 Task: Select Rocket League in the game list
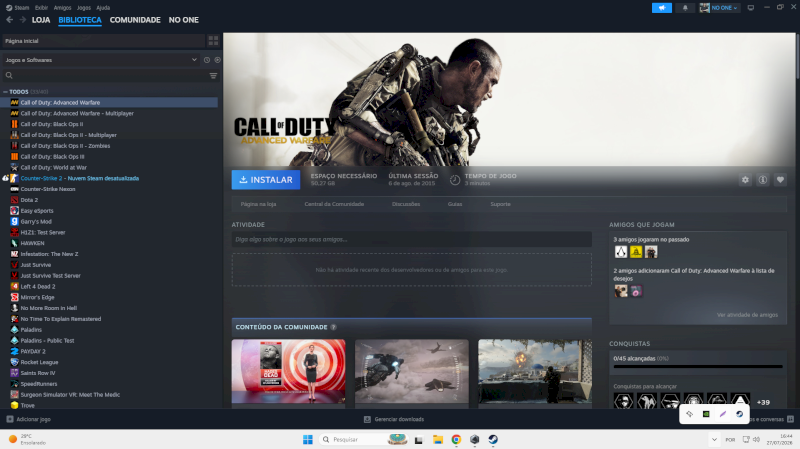coord(39,362)
